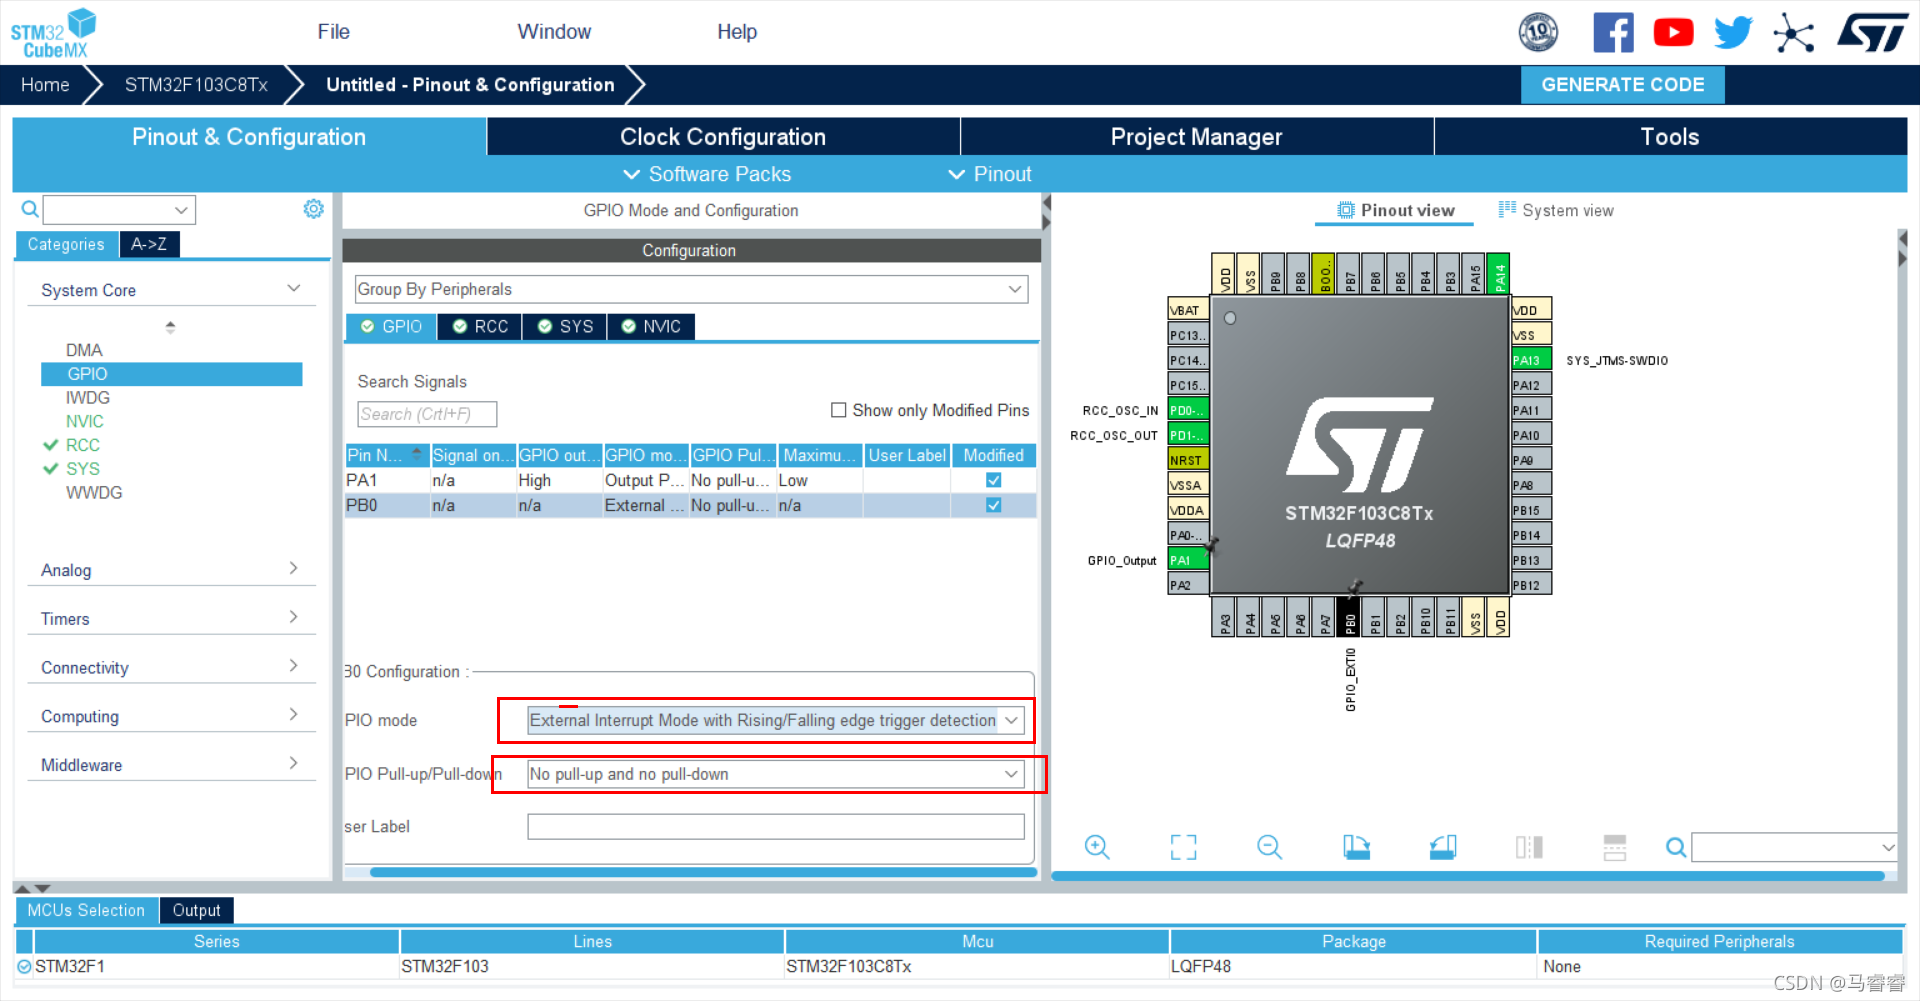The height and width of the screenshot is (1001, 1920).
Task: Select DMA in System Core list
Action: 84,350
